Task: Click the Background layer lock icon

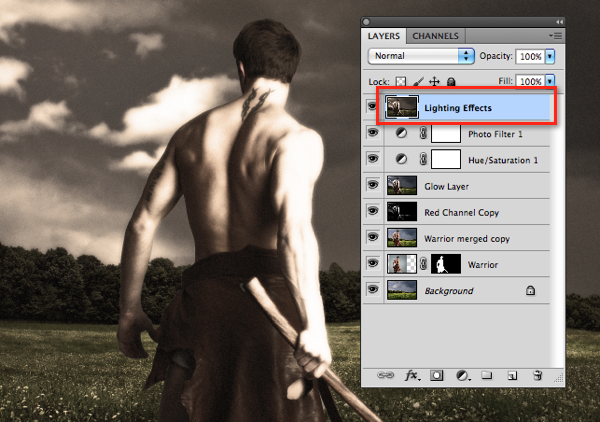Action: (530, 290)
